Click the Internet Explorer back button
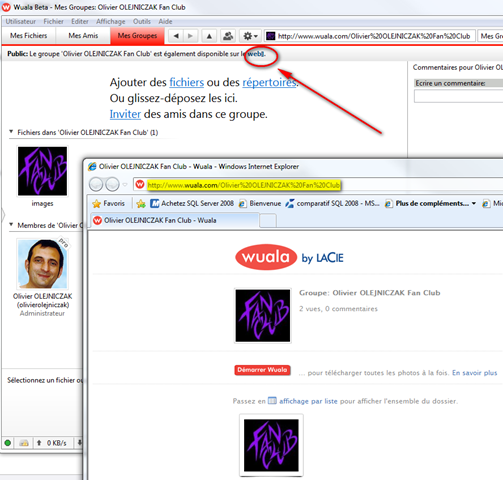503x480 pixels. pos(96,184)
